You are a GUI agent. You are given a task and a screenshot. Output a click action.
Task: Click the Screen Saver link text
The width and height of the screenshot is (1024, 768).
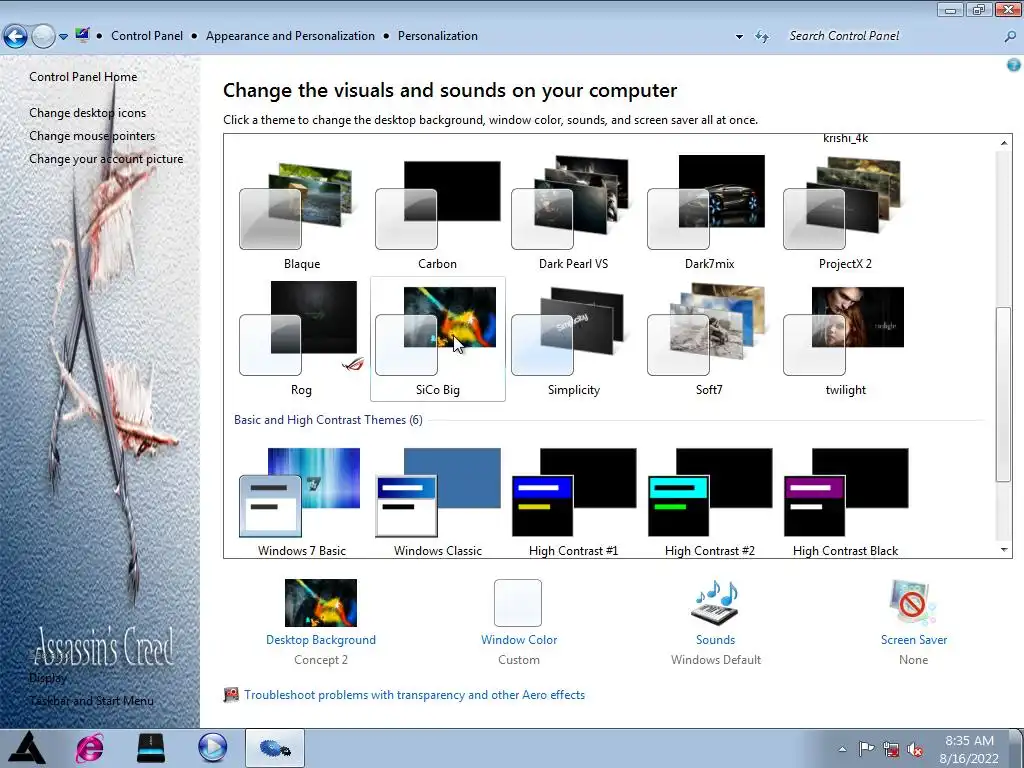pos(914,640)
